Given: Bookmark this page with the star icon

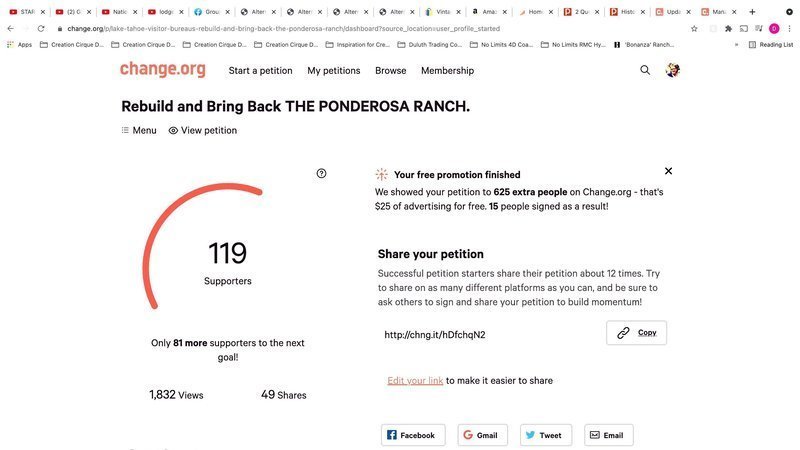Looking at the screenshot, I should click(694, 28).
